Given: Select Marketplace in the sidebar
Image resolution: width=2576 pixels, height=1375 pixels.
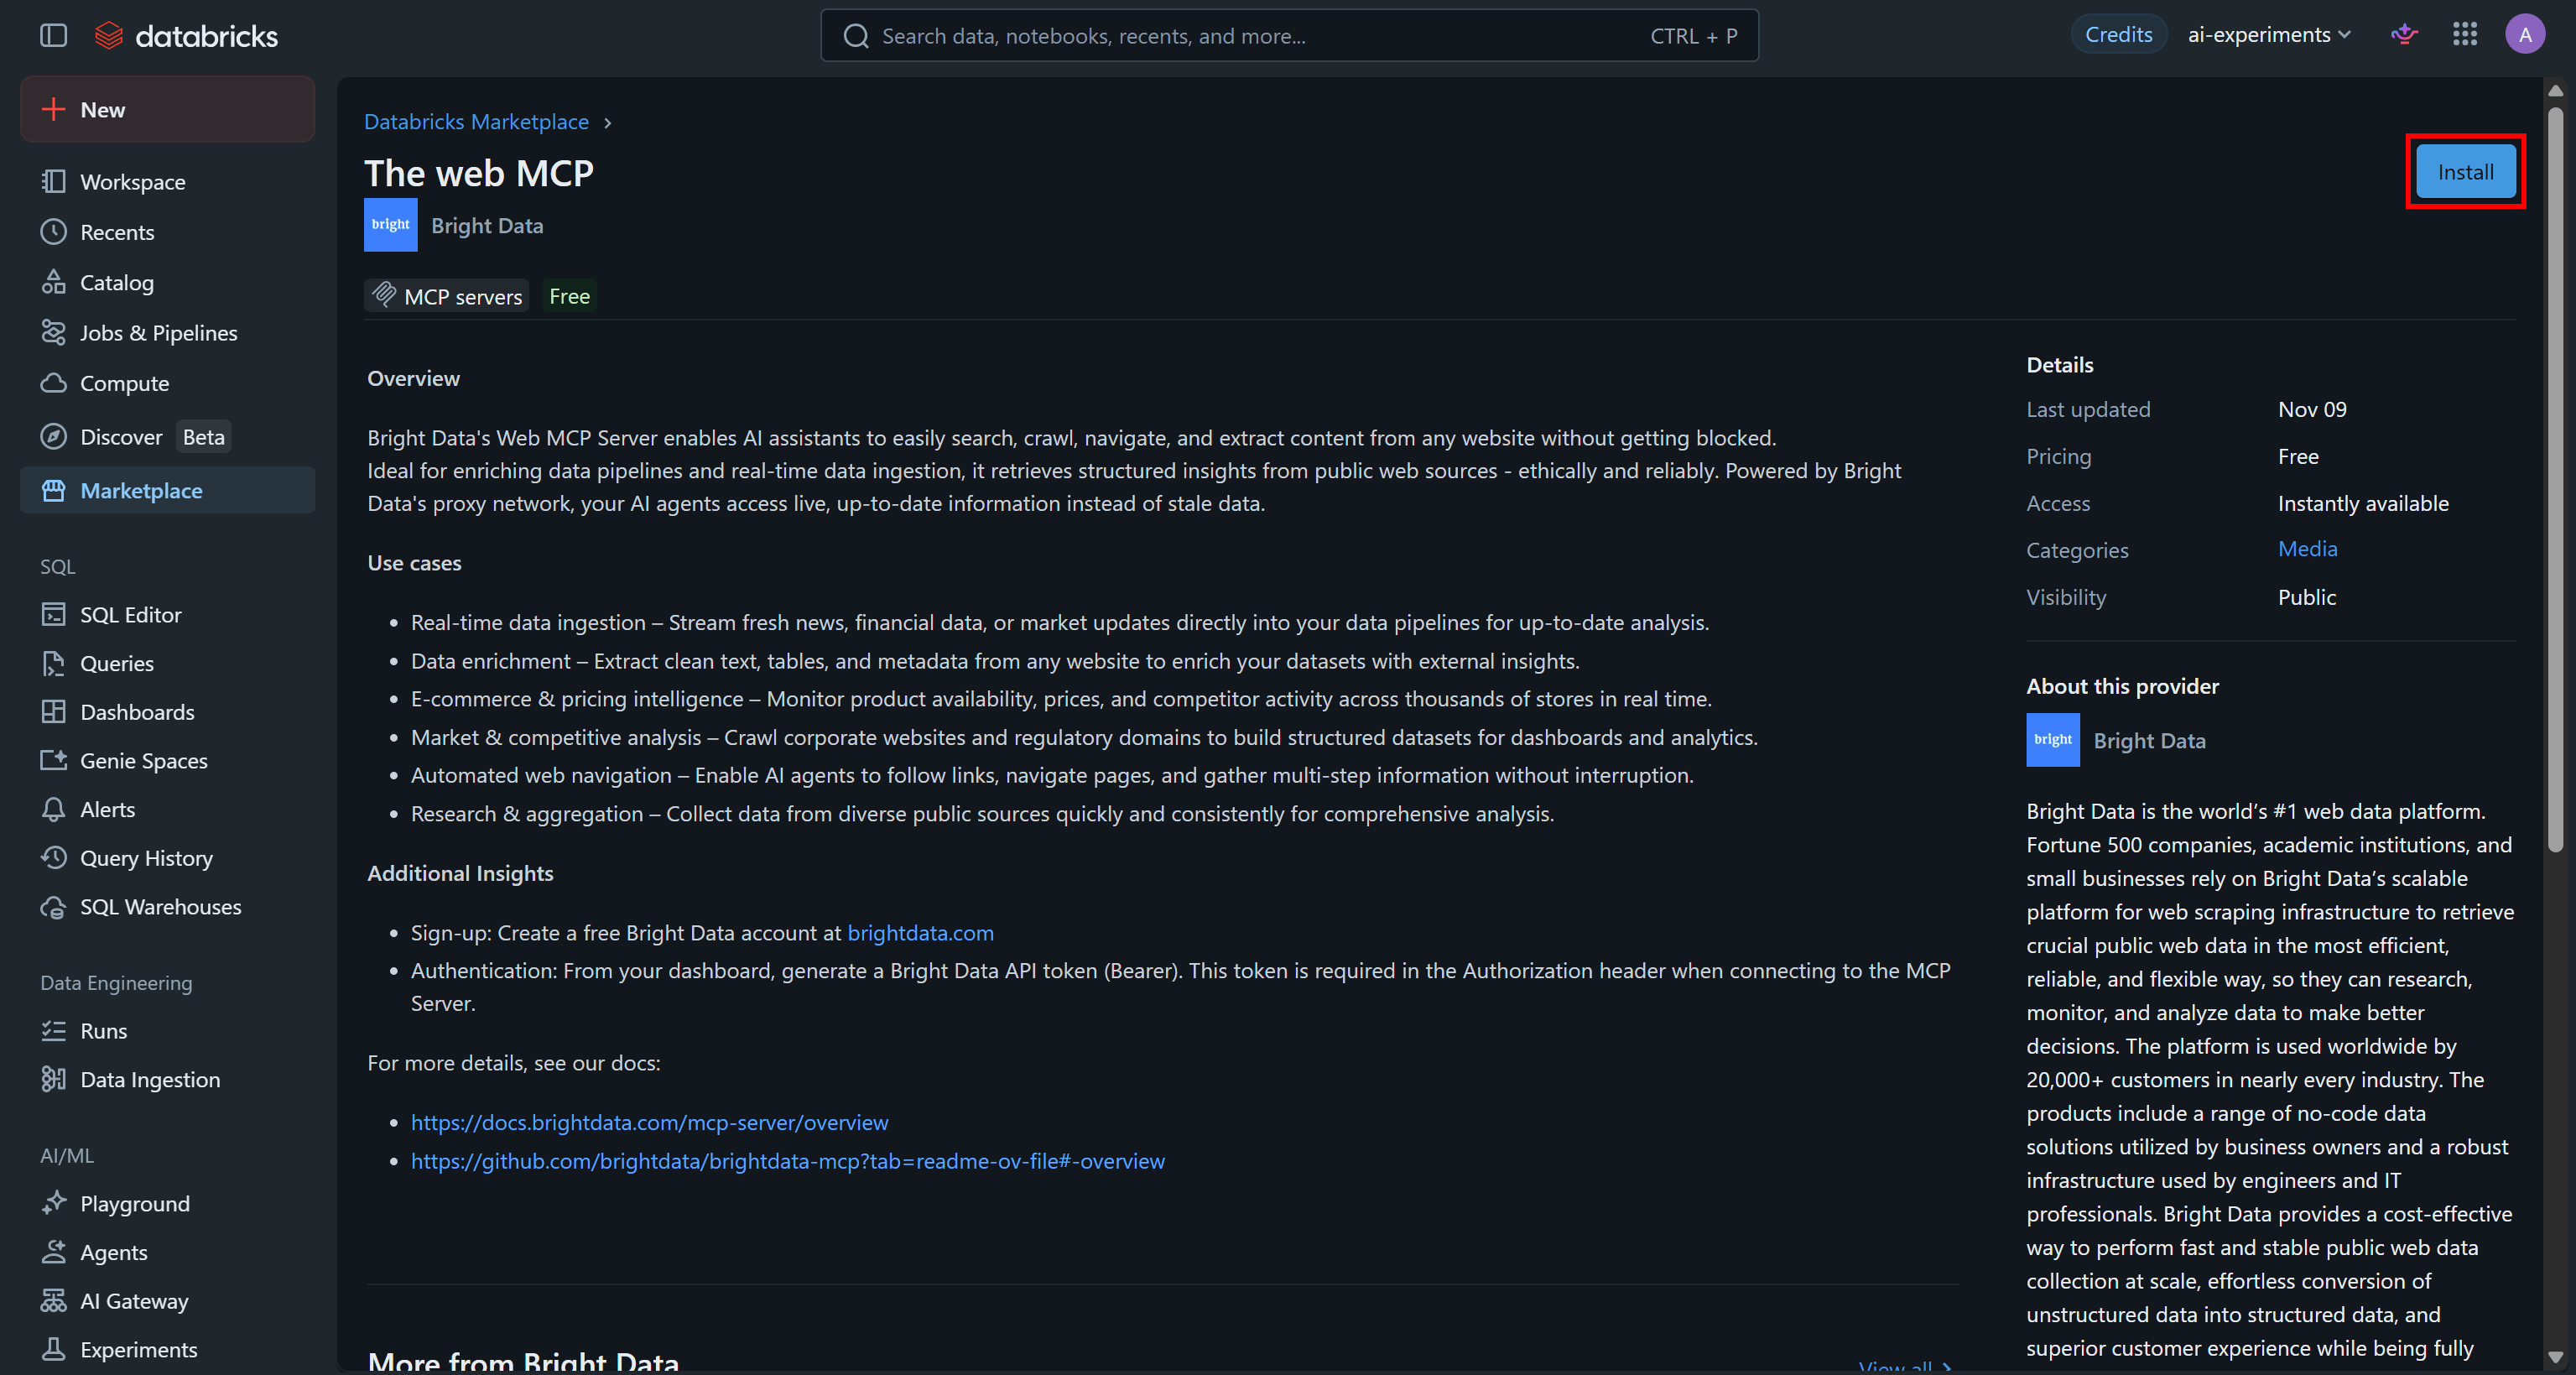Looking at the screenshot, I should pyautogui.click(x=167, y=491).
